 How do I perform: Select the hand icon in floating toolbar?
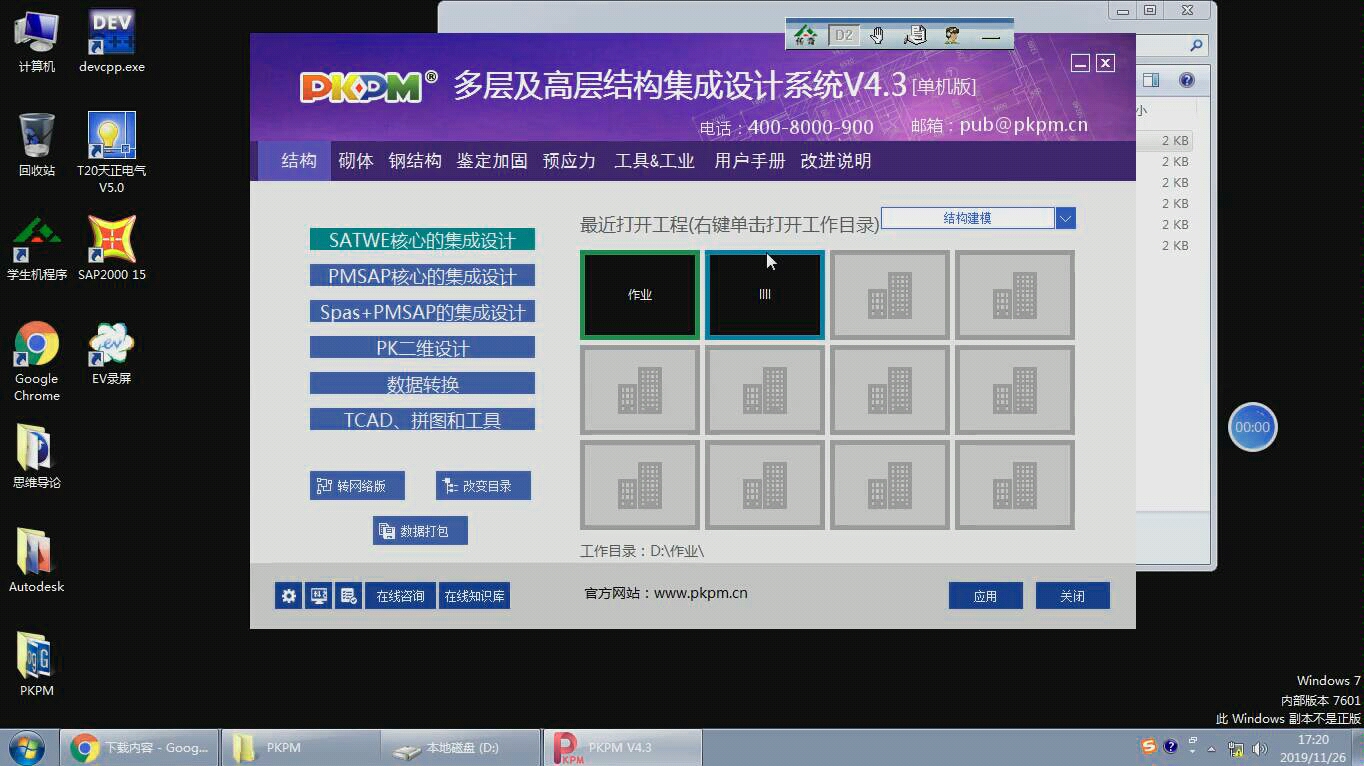tap(877, 35)
